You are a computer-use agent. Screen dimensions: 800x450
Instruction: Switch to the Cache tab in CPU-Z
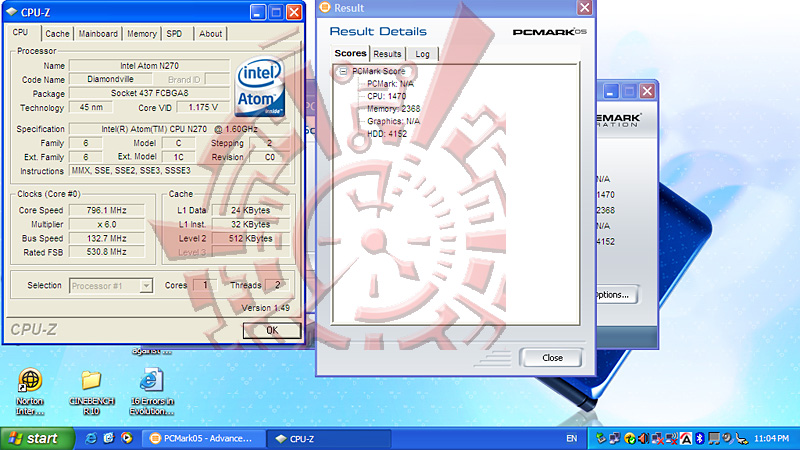pyautogui.click(x=57, y=34)
